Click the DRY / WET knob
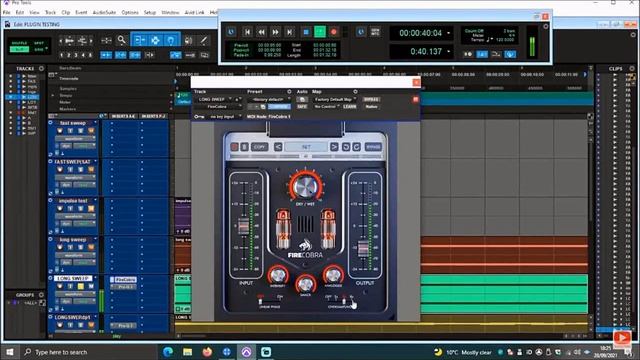Image resolution: width=640 pixels, height=360 pixels. (305, 187)
